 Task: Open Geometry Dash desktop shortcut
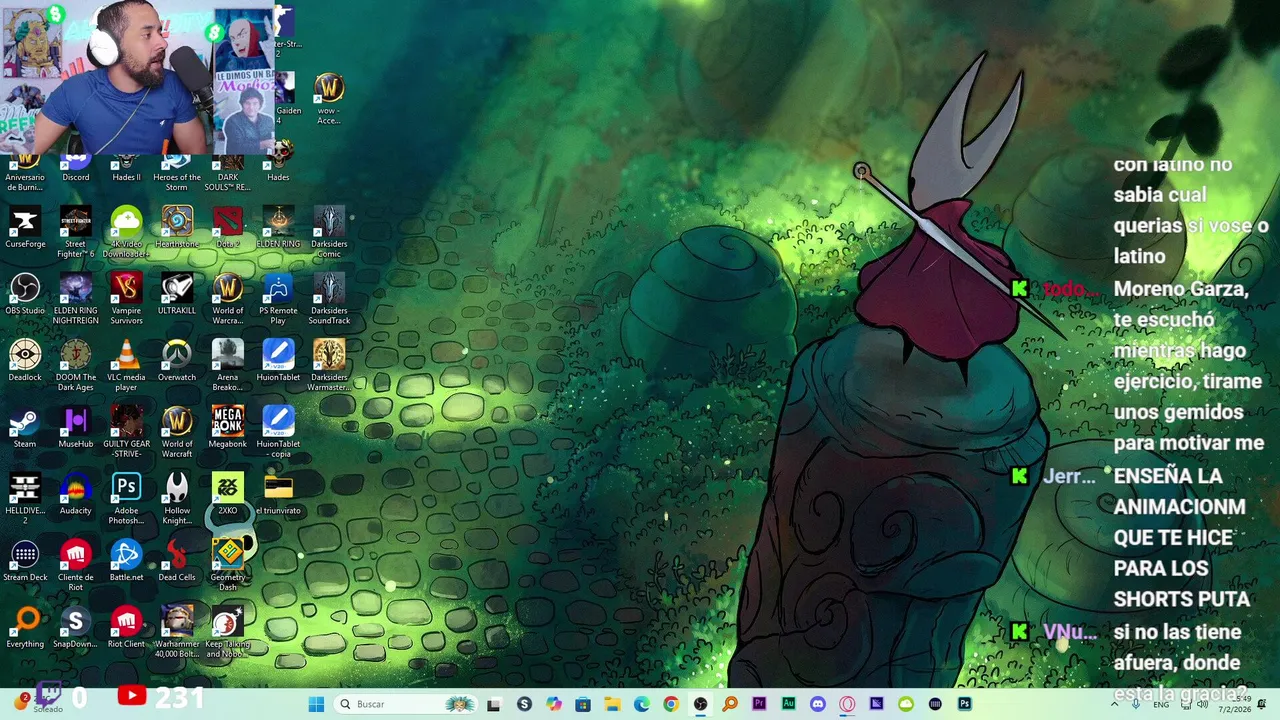[x=228, y=566]
